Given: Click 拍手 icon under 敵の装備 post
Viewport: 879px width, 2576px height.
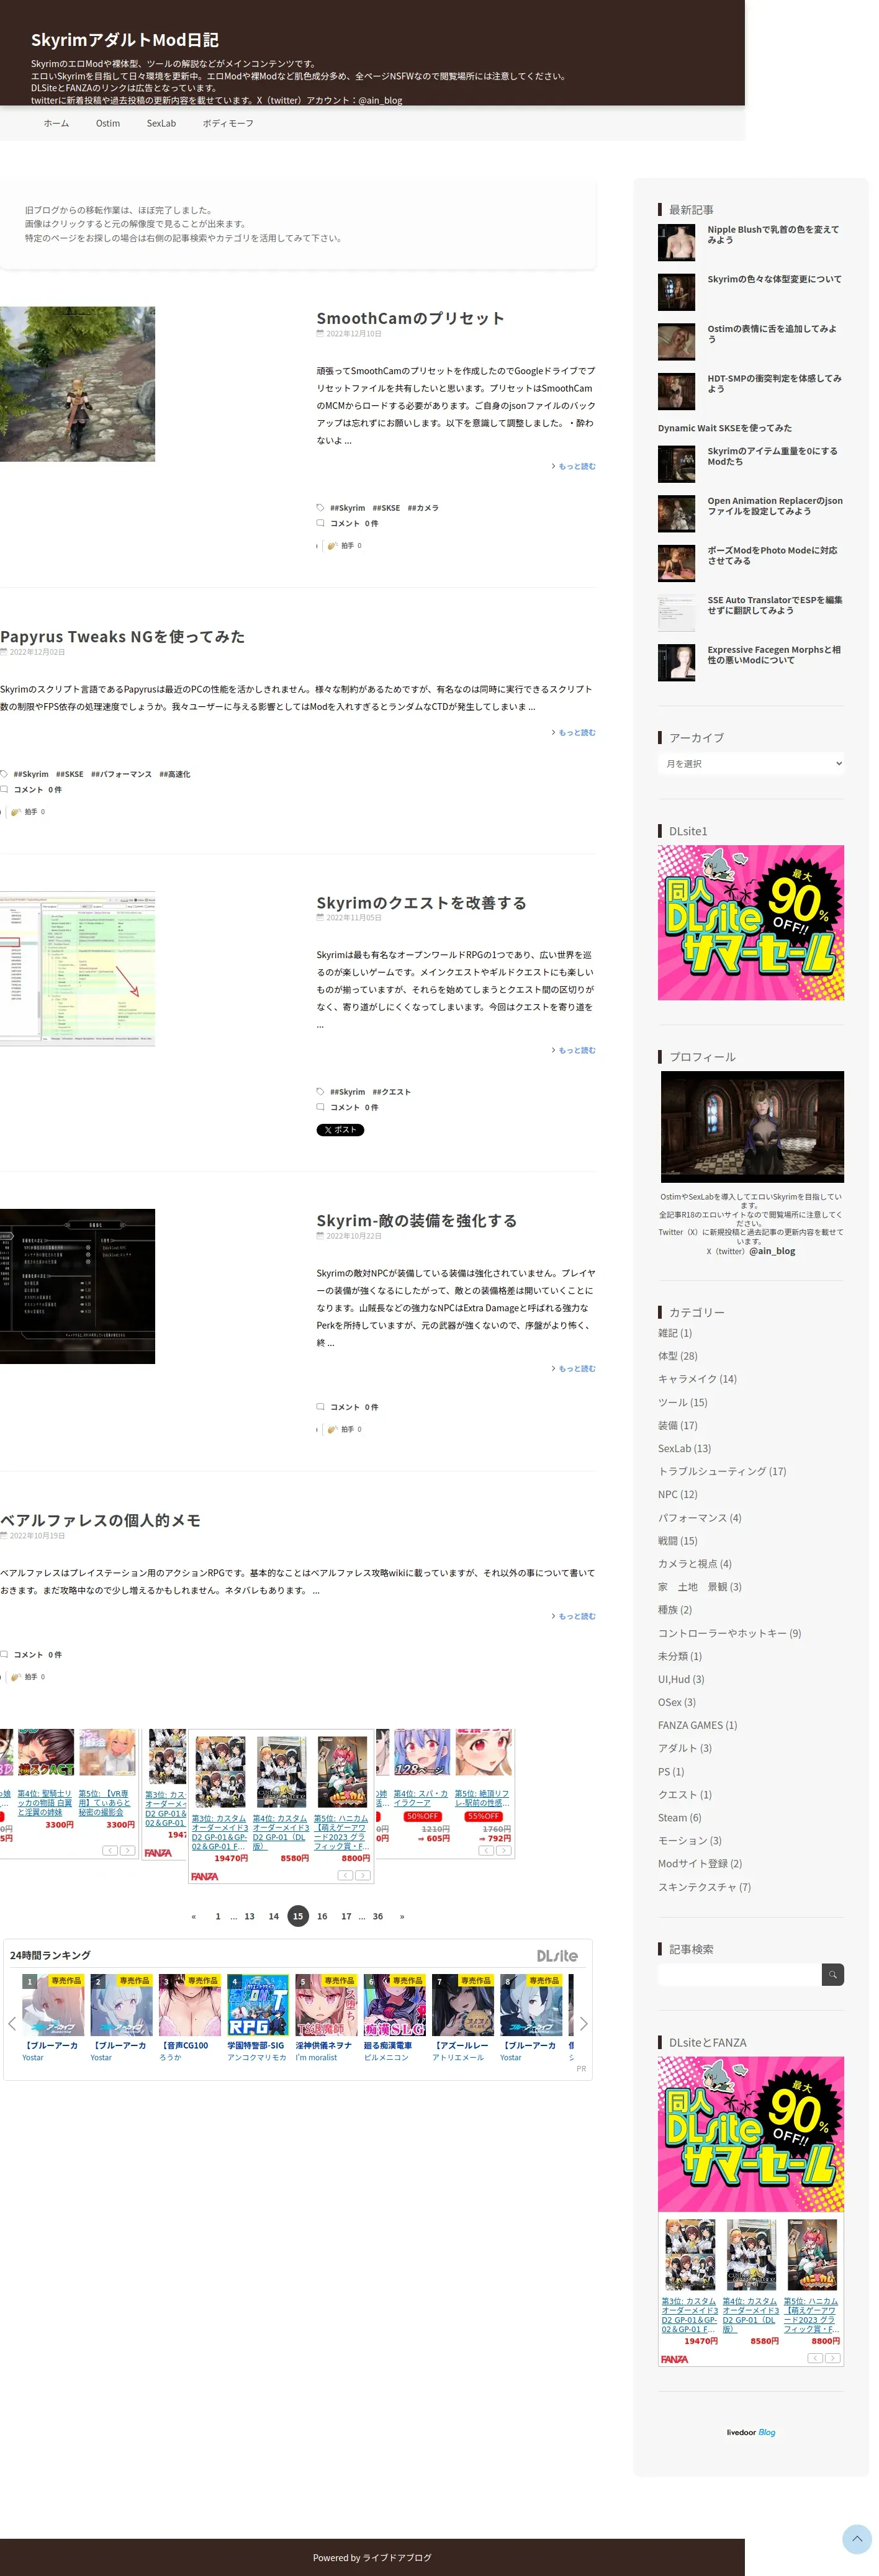Looking at the screenshot, I should click(x=333, y=1429).
